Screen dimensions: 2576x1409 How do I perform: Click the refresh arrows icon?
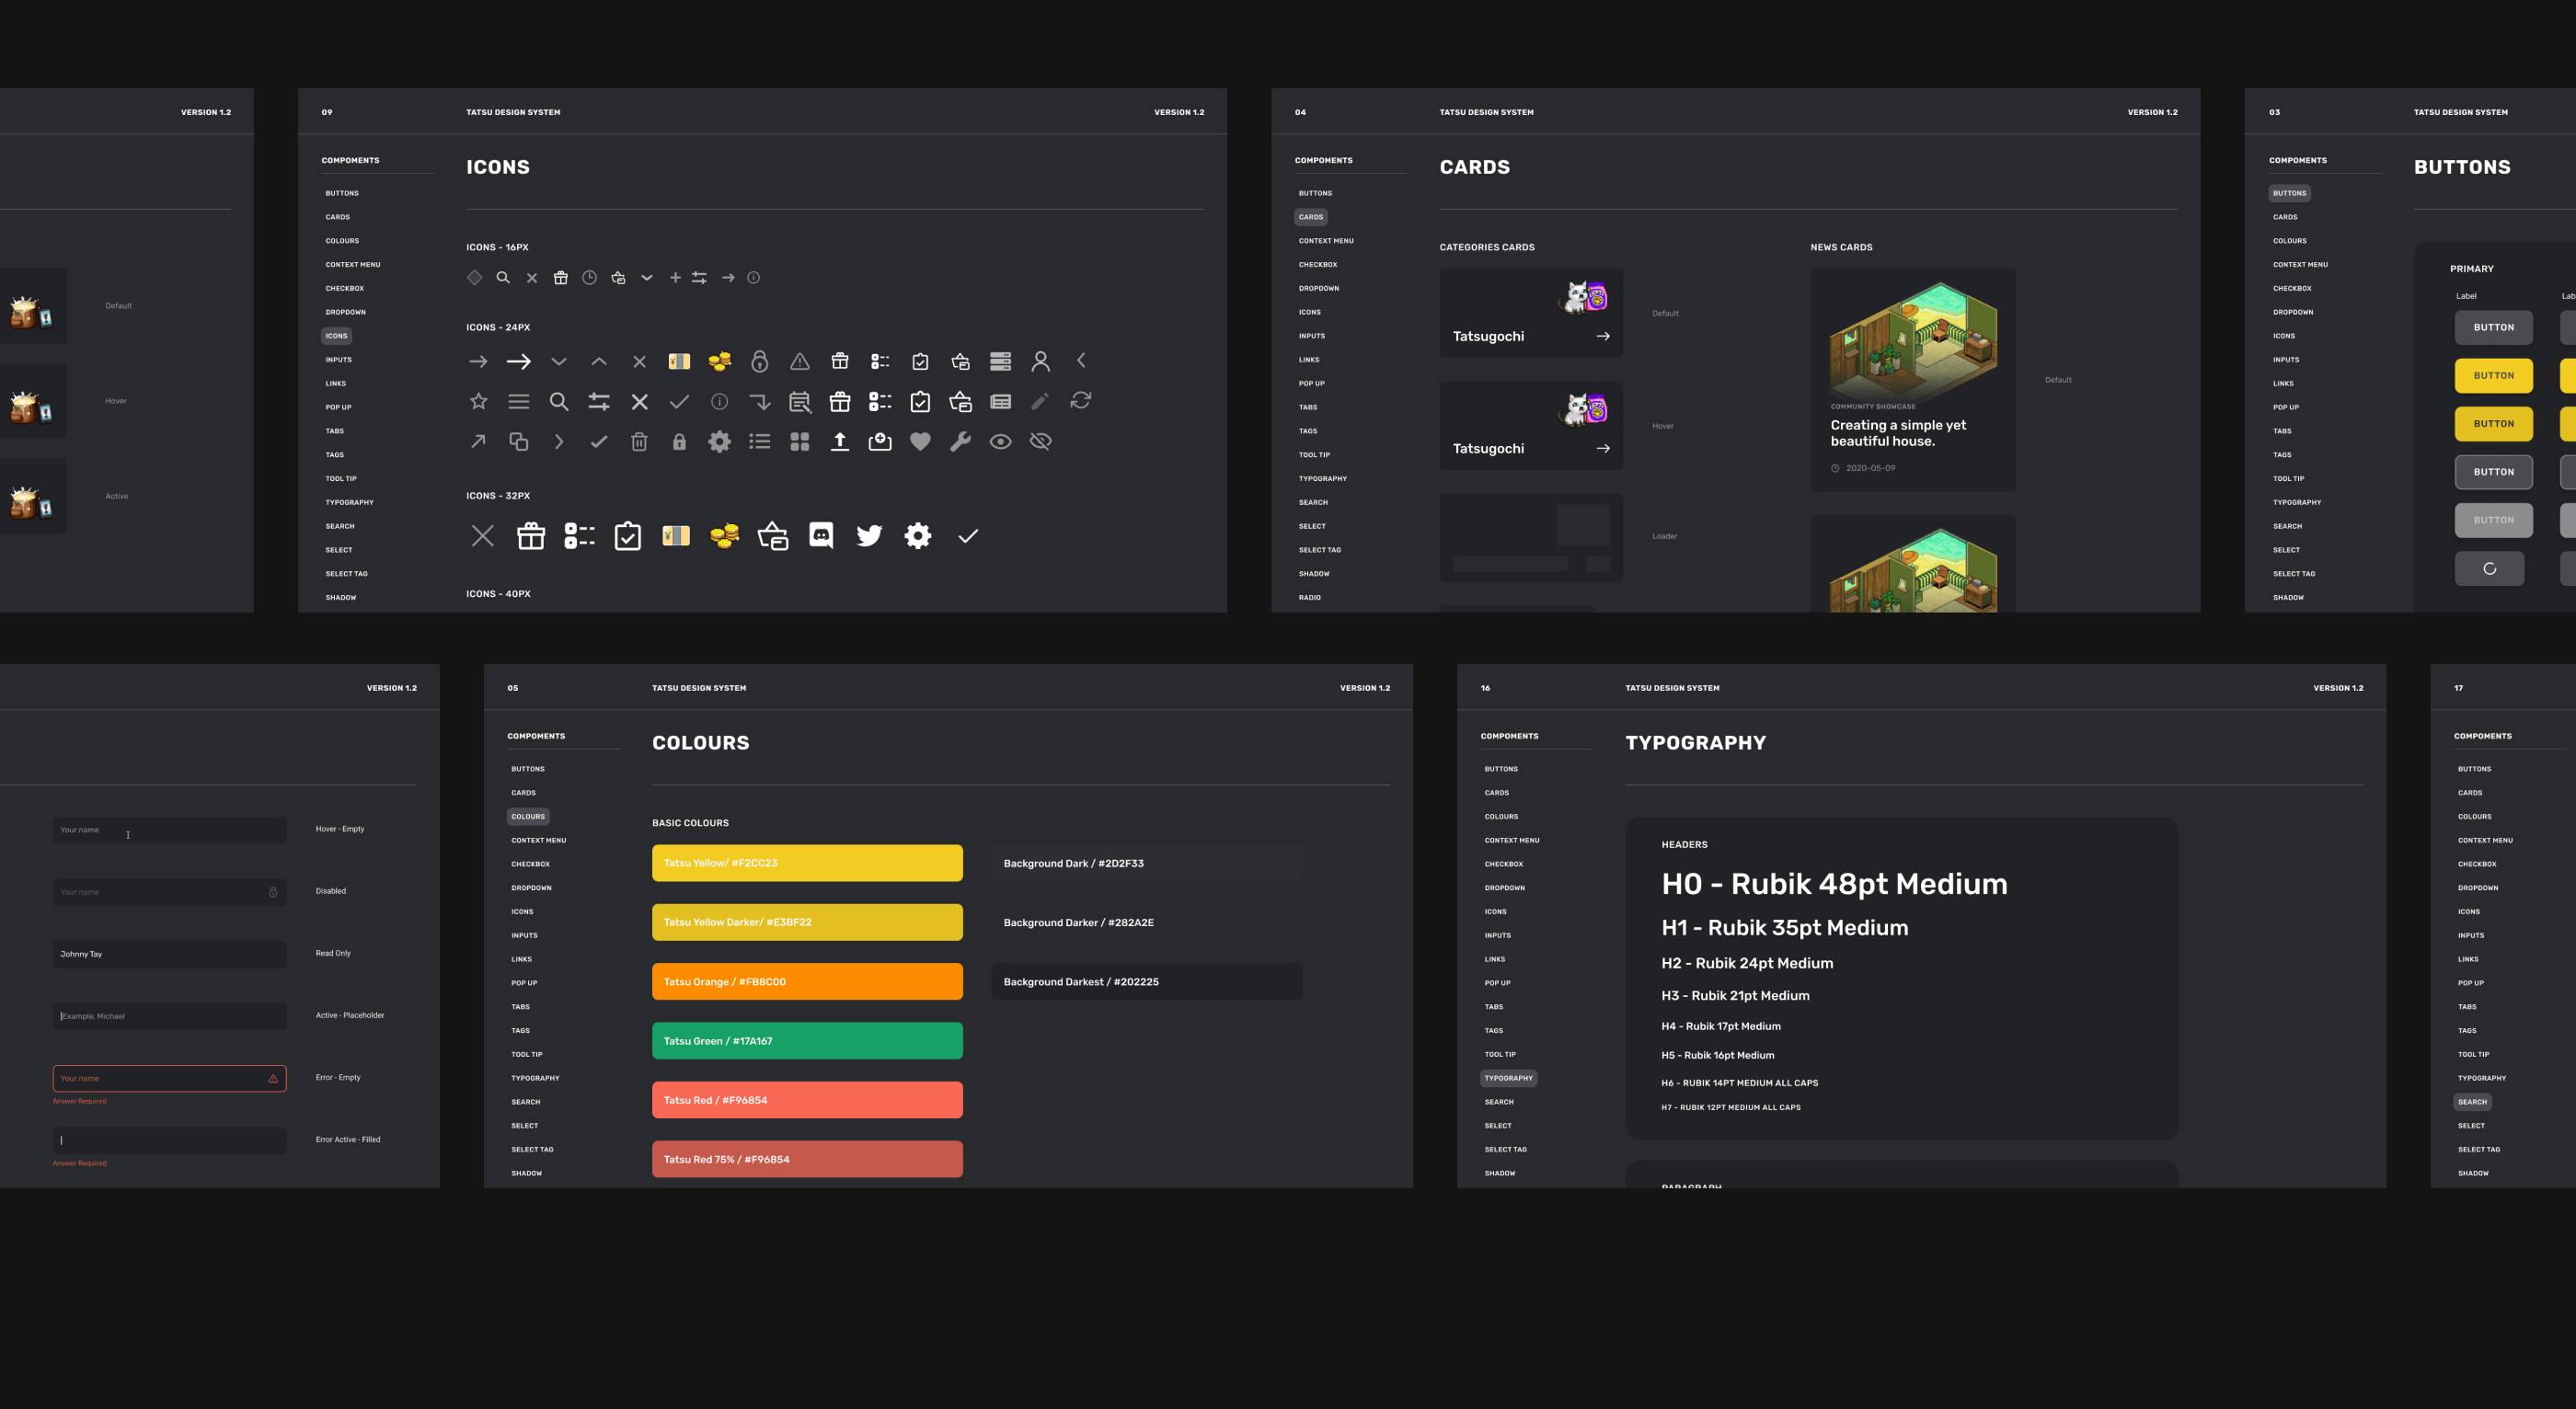[x=1081, y=401]
